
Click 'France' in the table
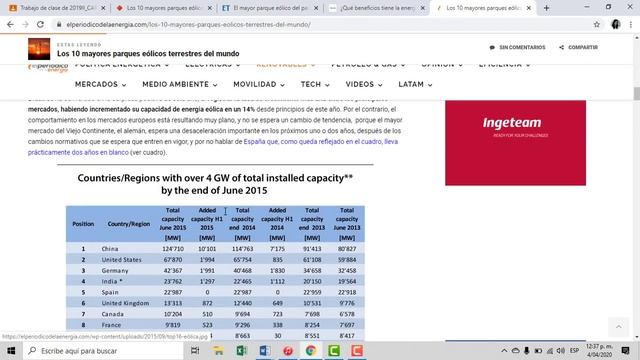click(111, 325)
